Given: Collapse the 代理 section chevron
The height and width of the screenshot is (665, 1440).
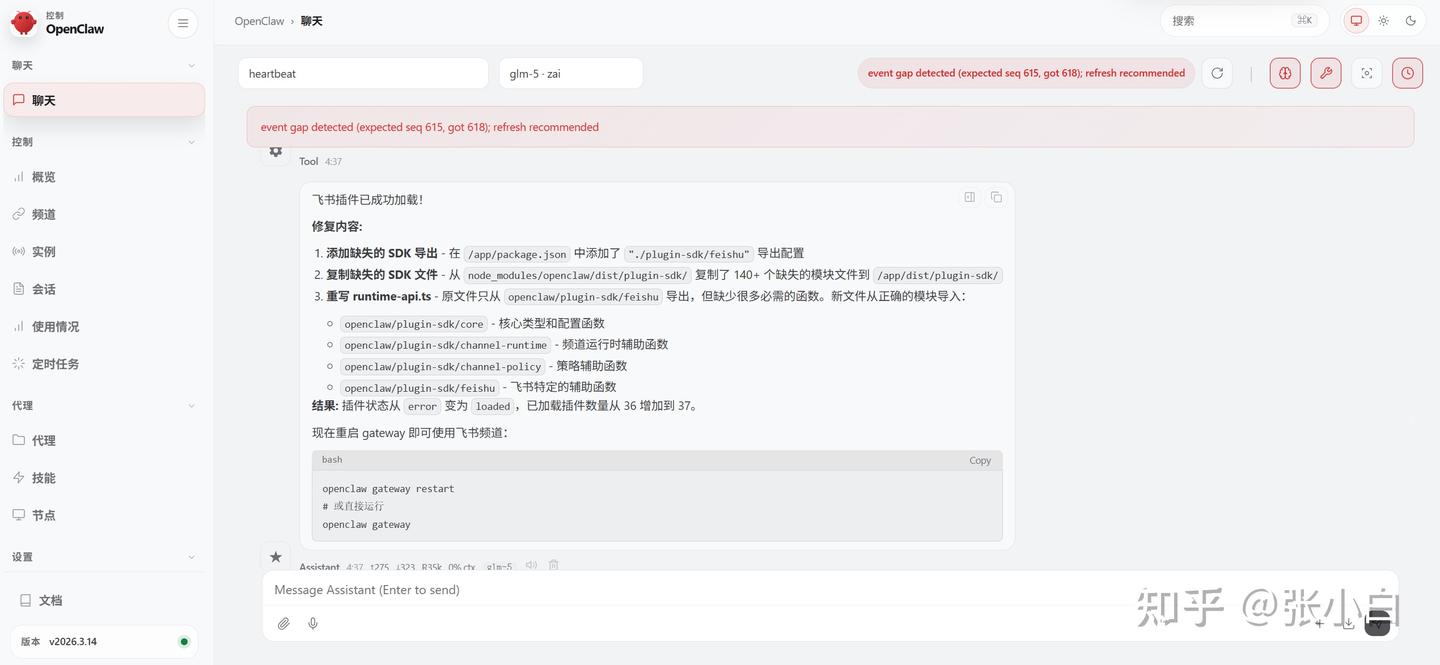Looking at the screenshot, I should 191,406.
